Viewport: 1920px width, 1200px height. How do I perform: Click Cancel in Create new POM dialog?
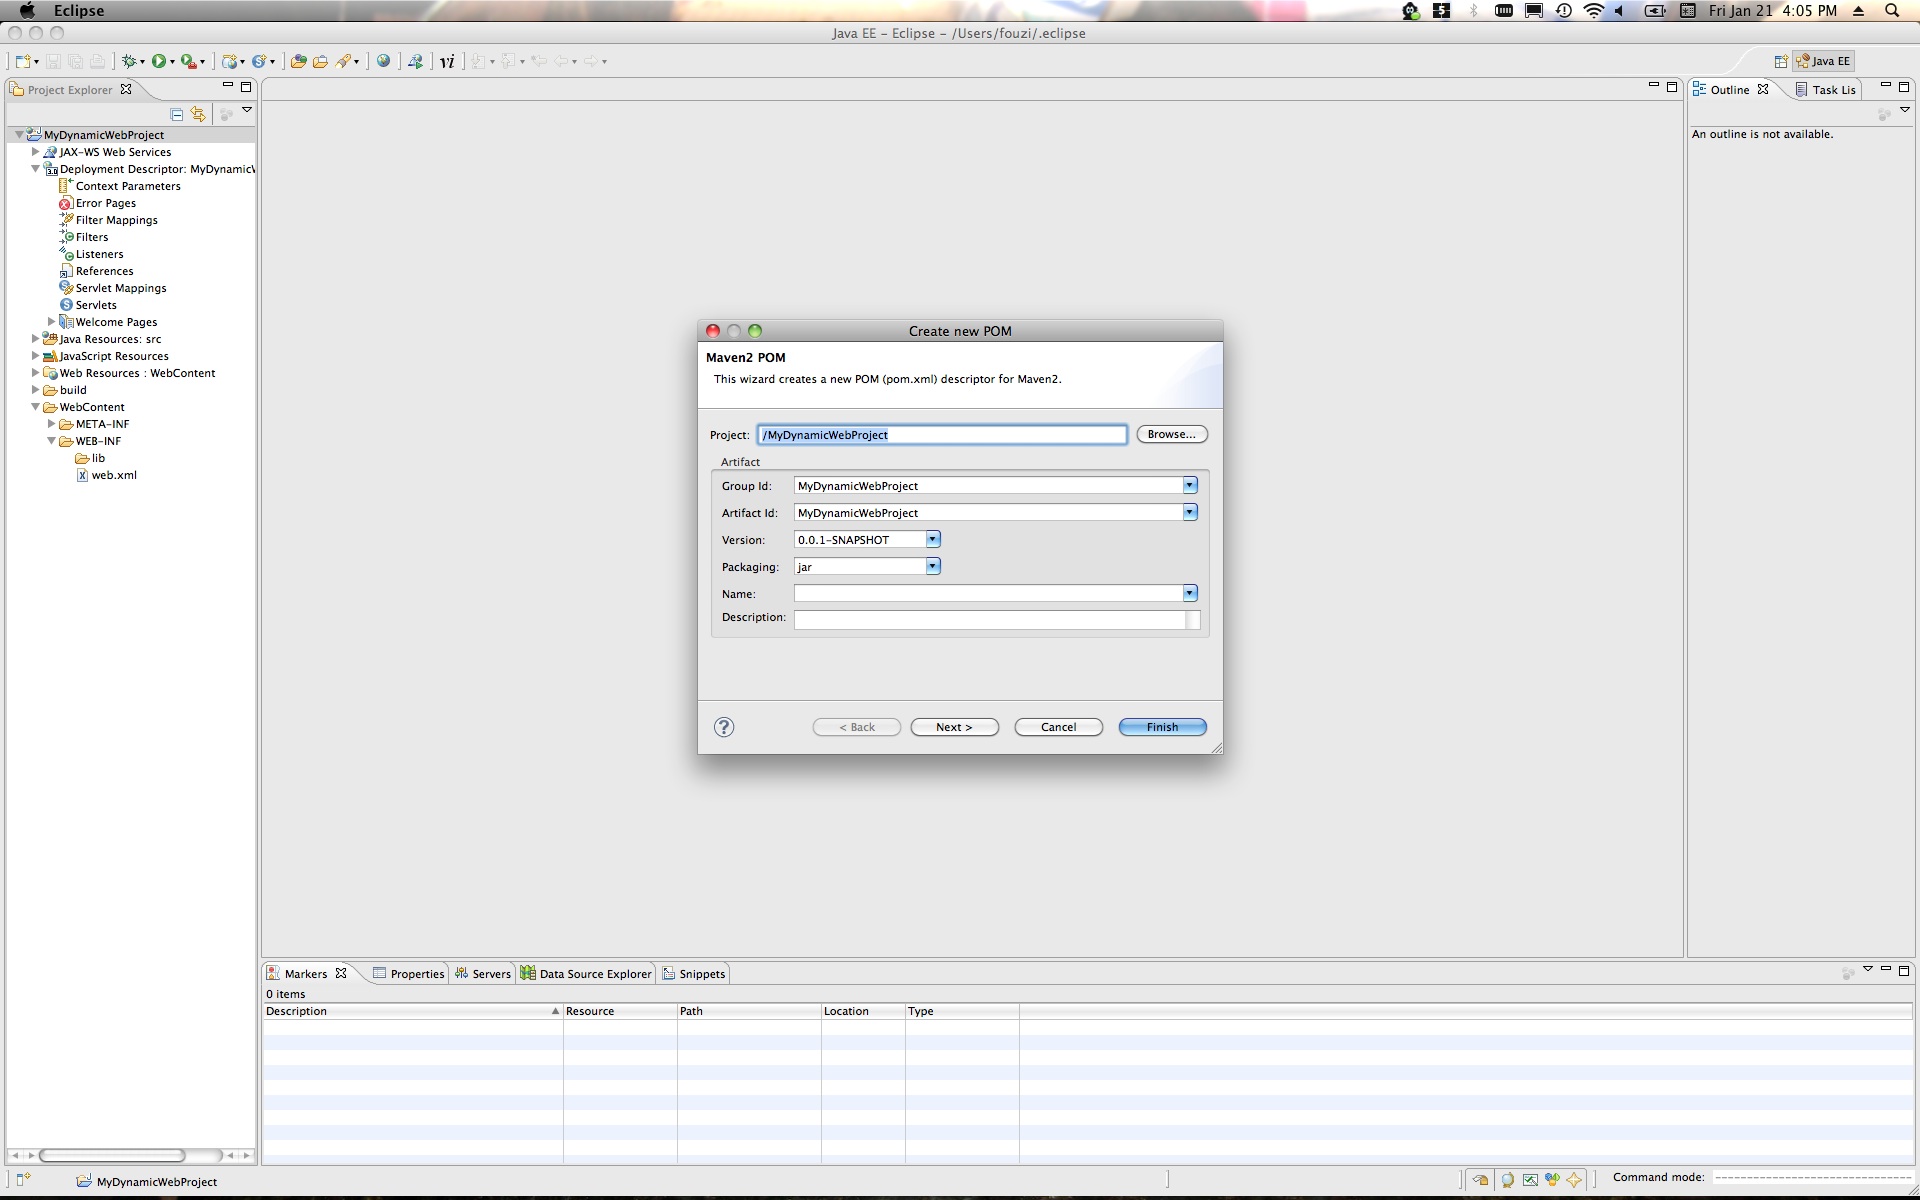pos(1058,727)
